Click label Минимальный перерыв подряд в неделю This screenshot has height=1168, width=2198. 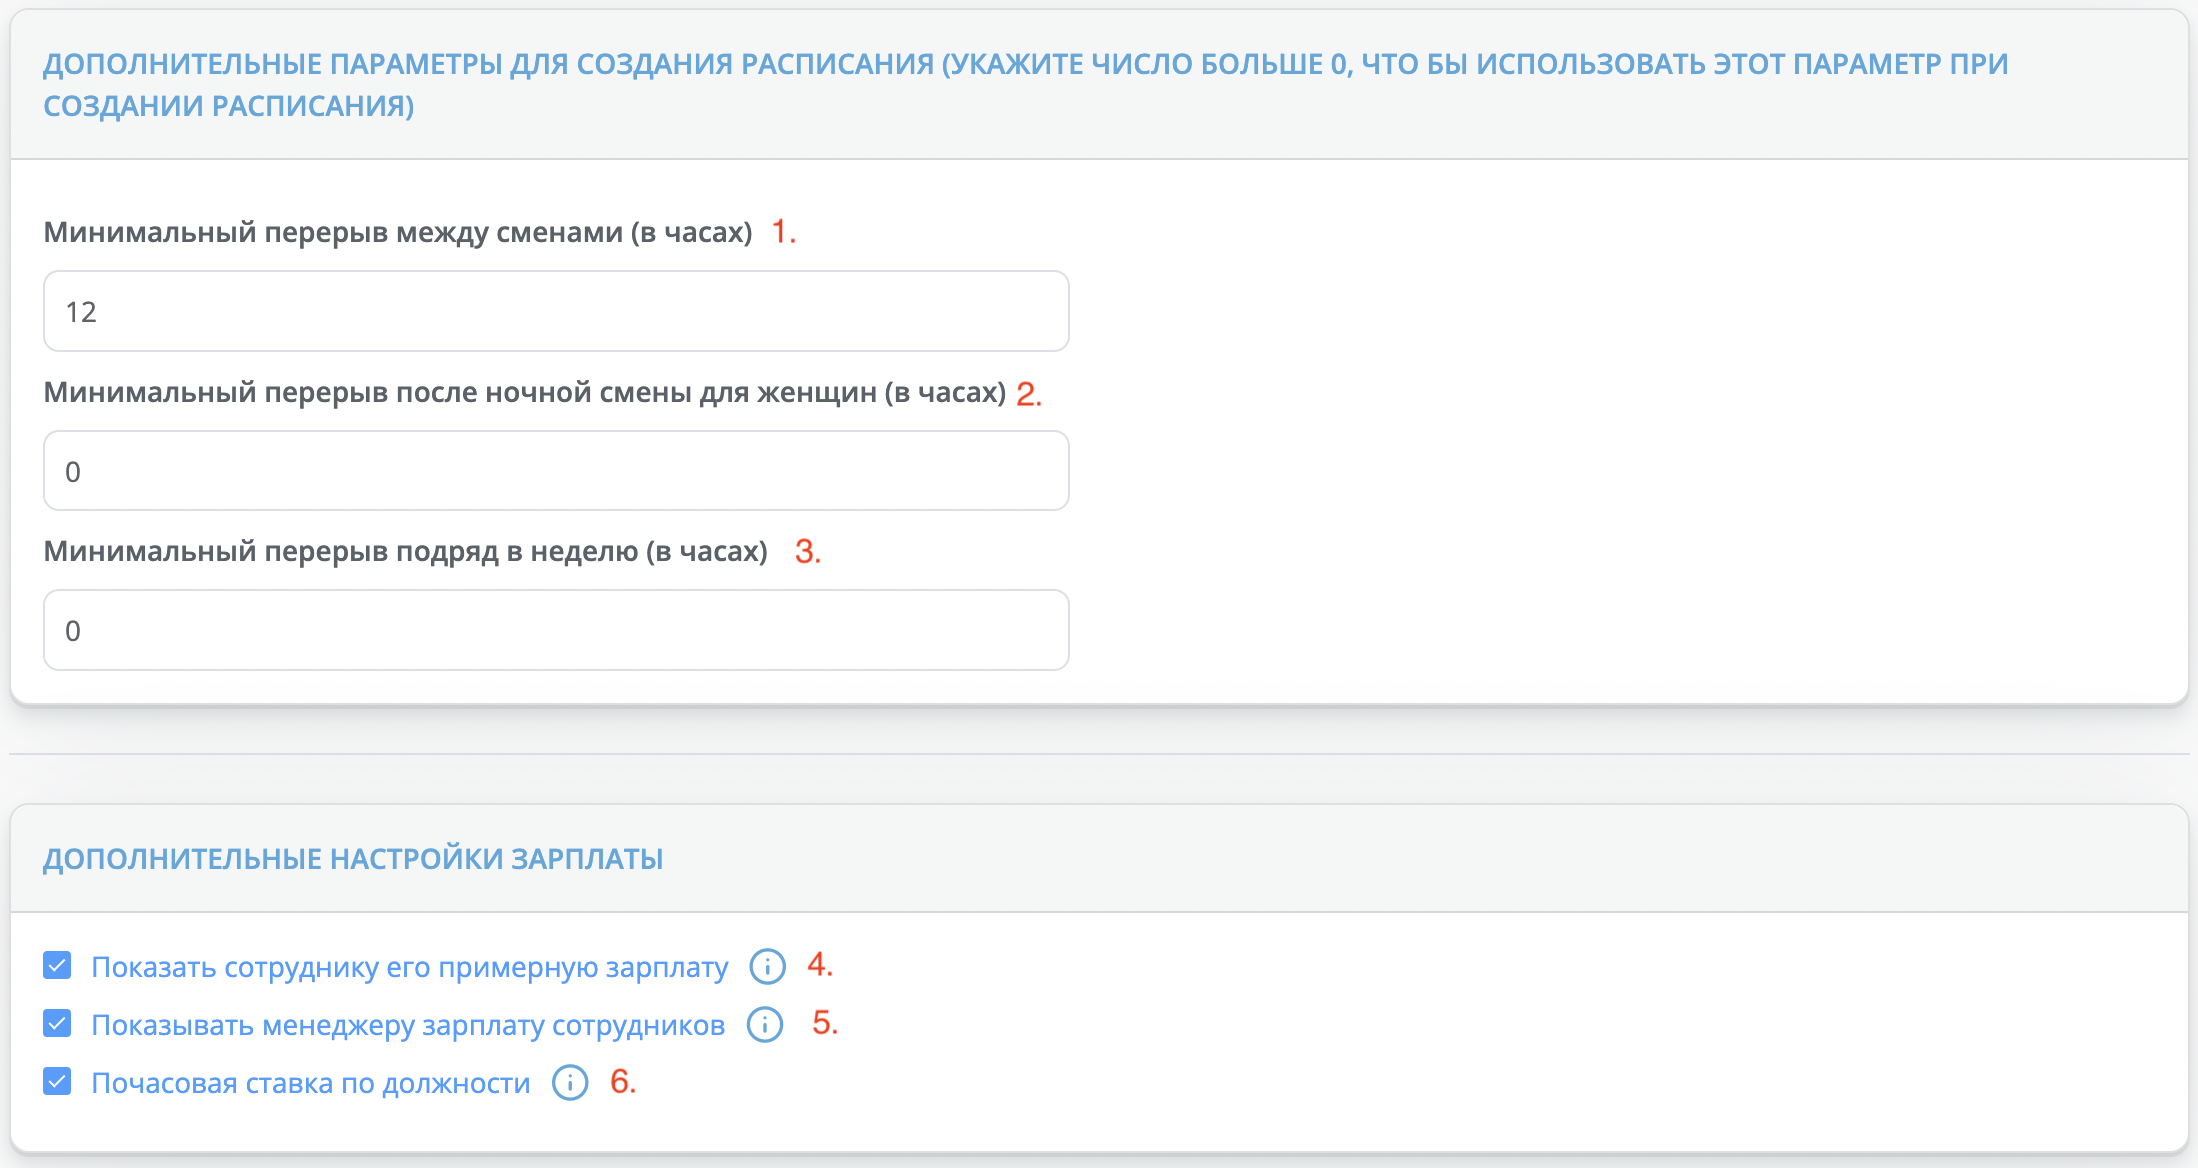(405, 551)
